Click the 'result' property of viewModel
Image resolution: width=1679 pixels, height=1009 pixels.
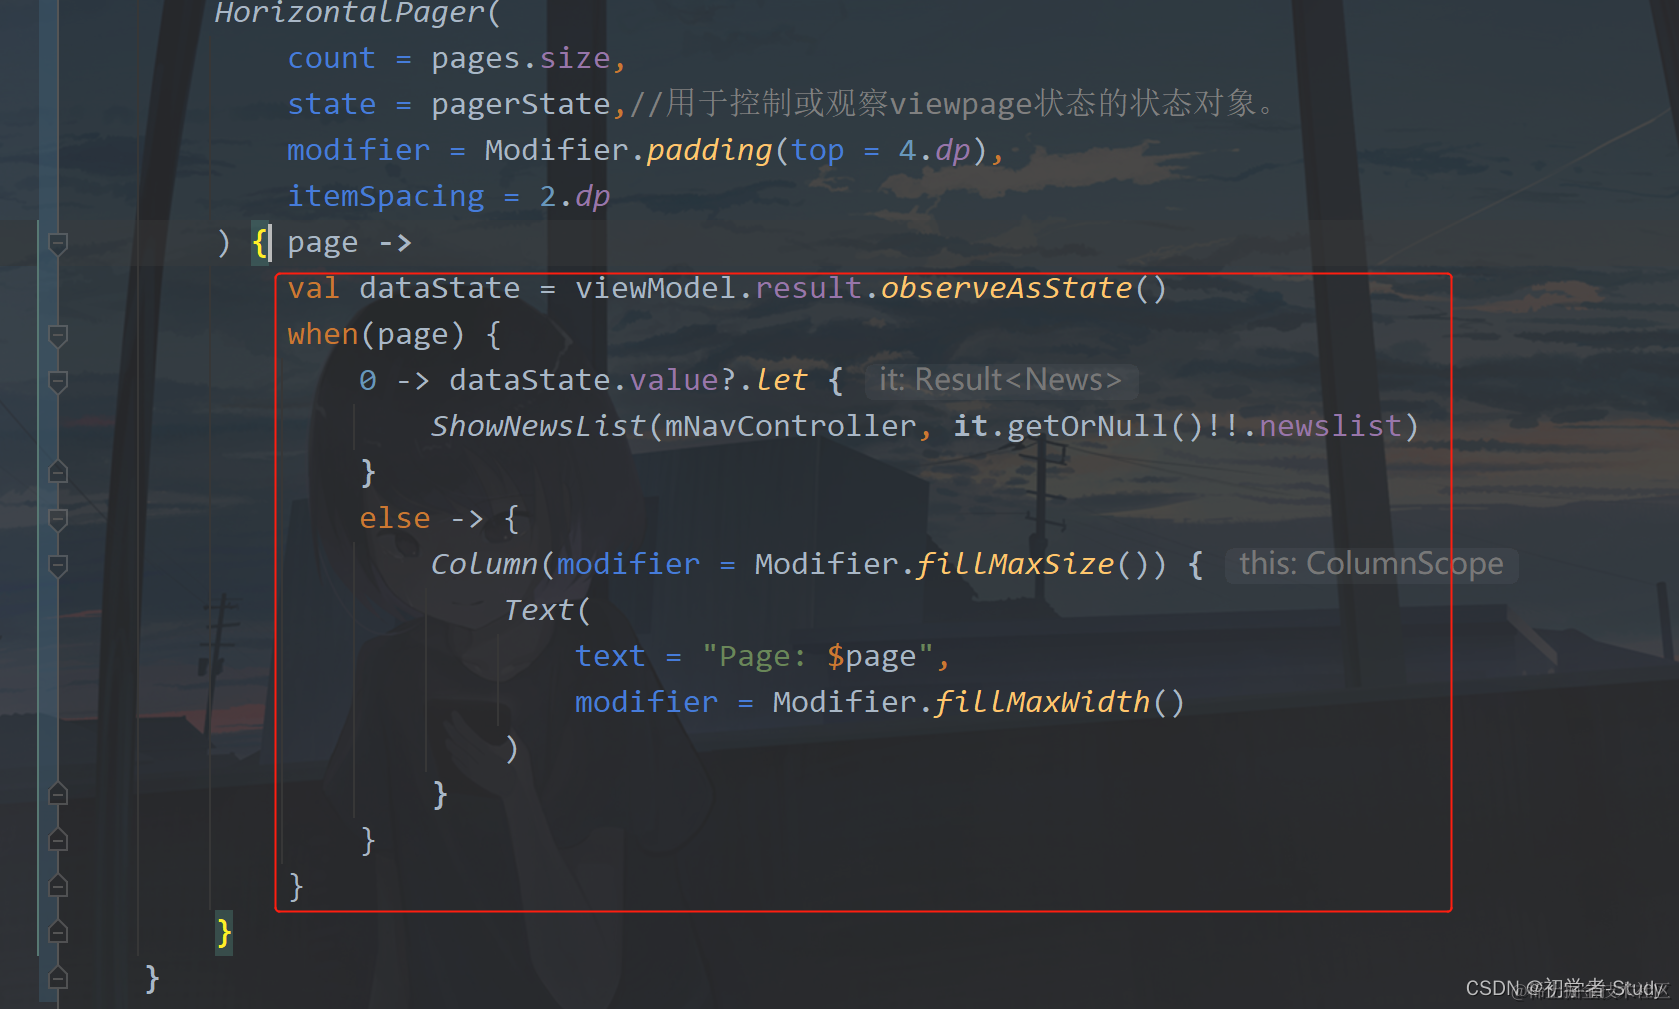click(809, 288)
